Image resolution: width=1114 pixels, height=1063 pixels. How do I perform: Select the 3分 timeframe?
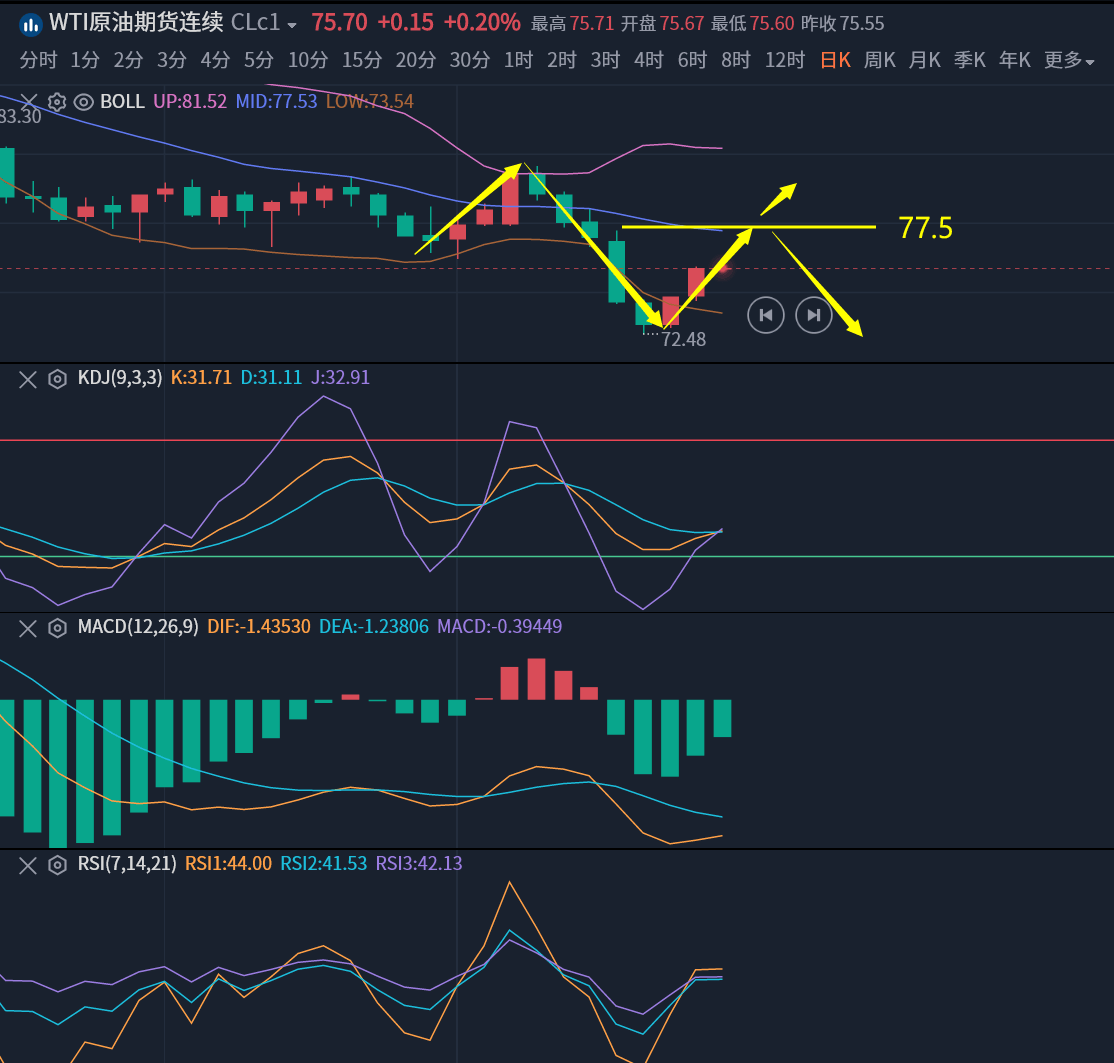click(172, 60)
